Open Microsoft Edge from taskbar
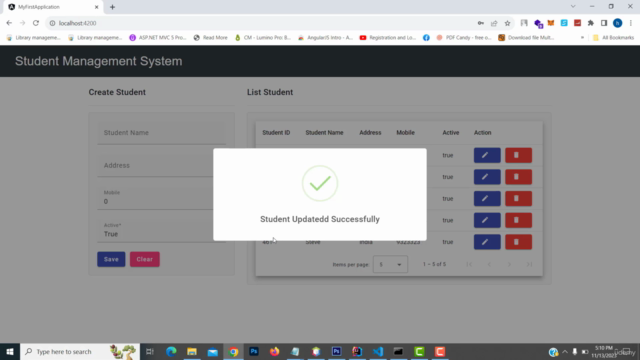Screen dimensions: 640x360 click(x=171, y=351)
